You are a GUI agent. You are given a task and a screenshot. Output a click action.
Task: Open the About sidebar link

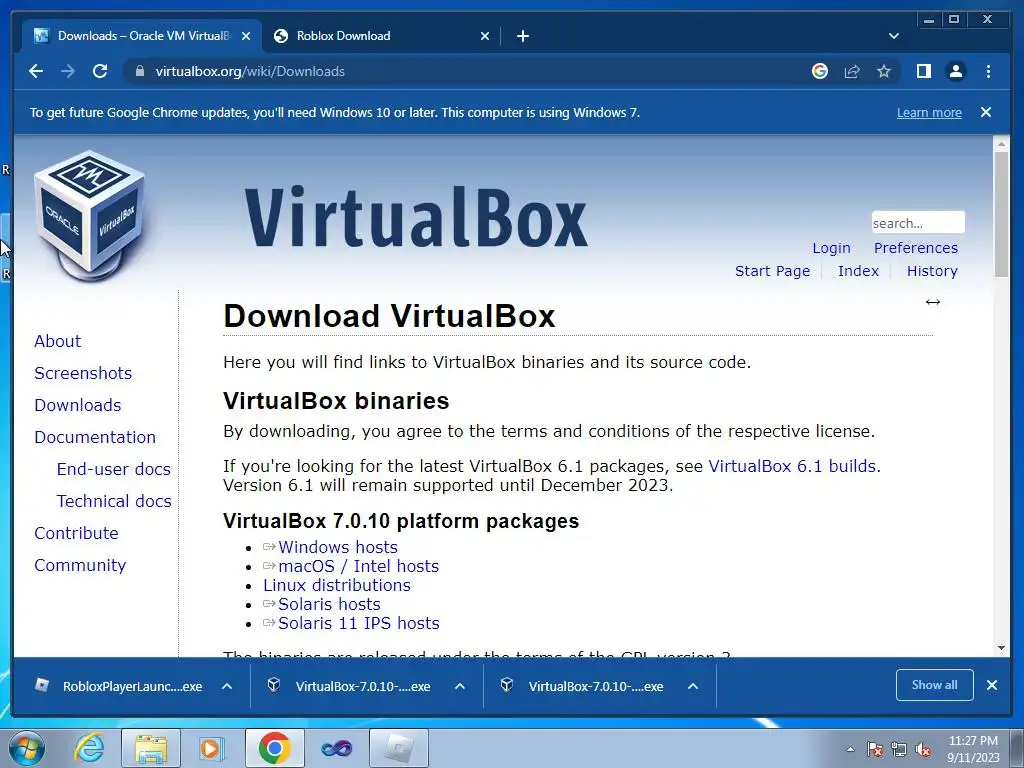(x=57, y=341)
